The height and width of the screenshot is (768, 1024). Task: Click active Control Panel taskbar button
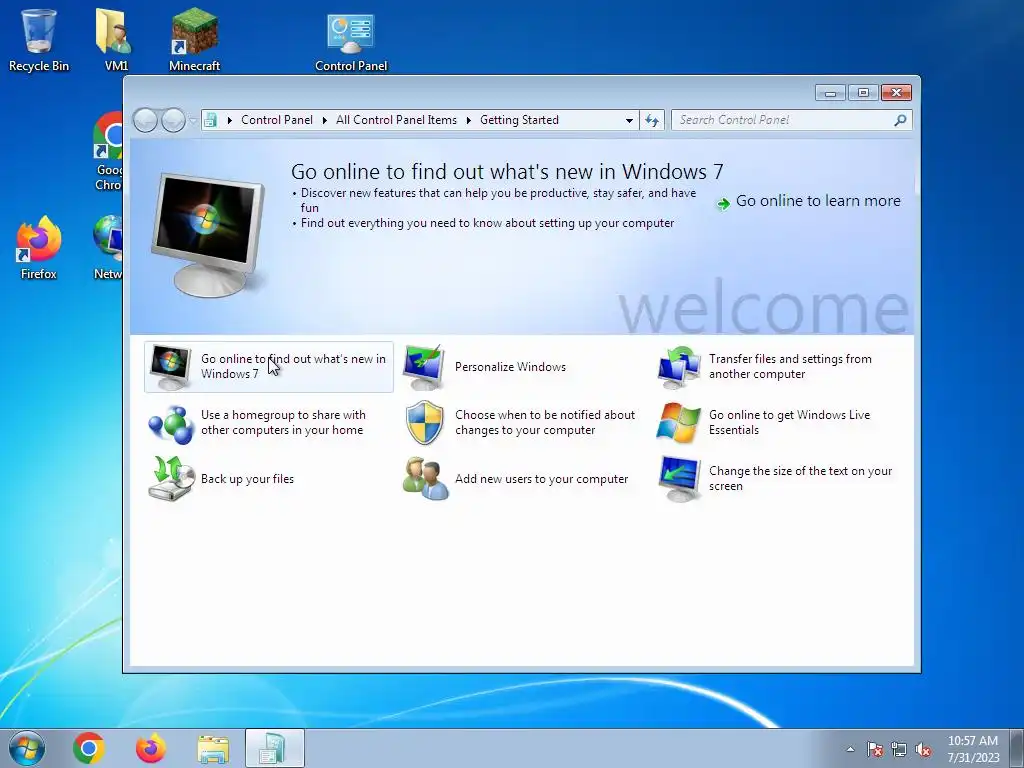274,748
